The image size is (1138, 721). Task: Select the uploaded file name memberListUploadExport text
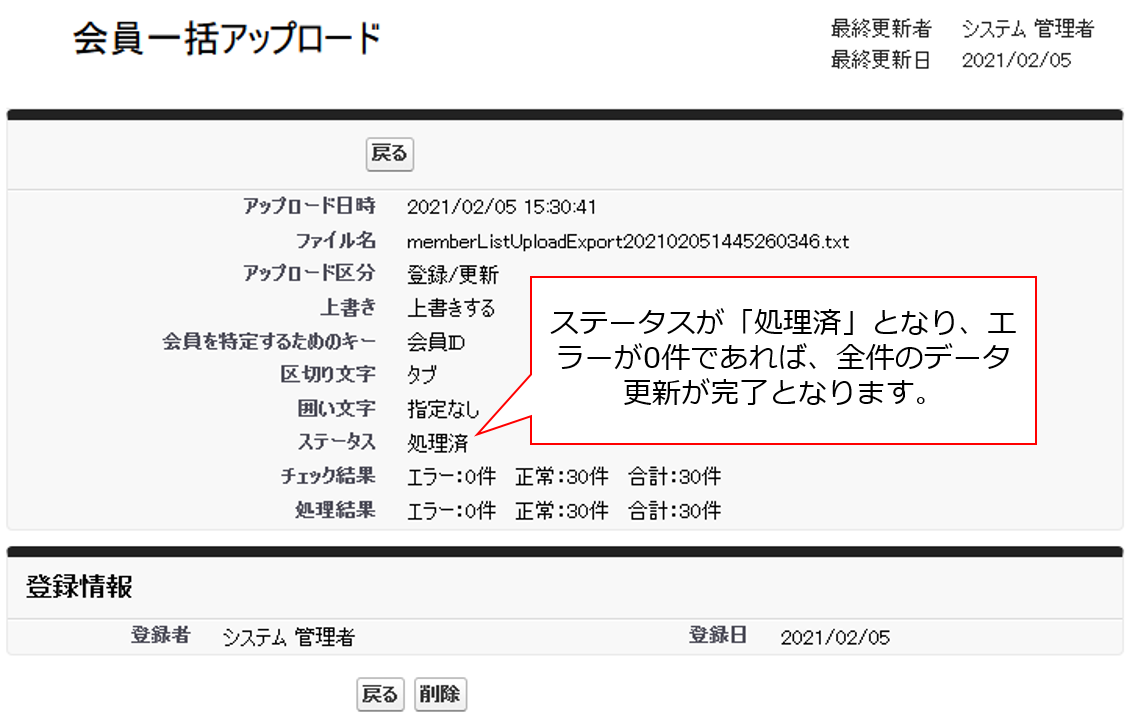point(627,242)
